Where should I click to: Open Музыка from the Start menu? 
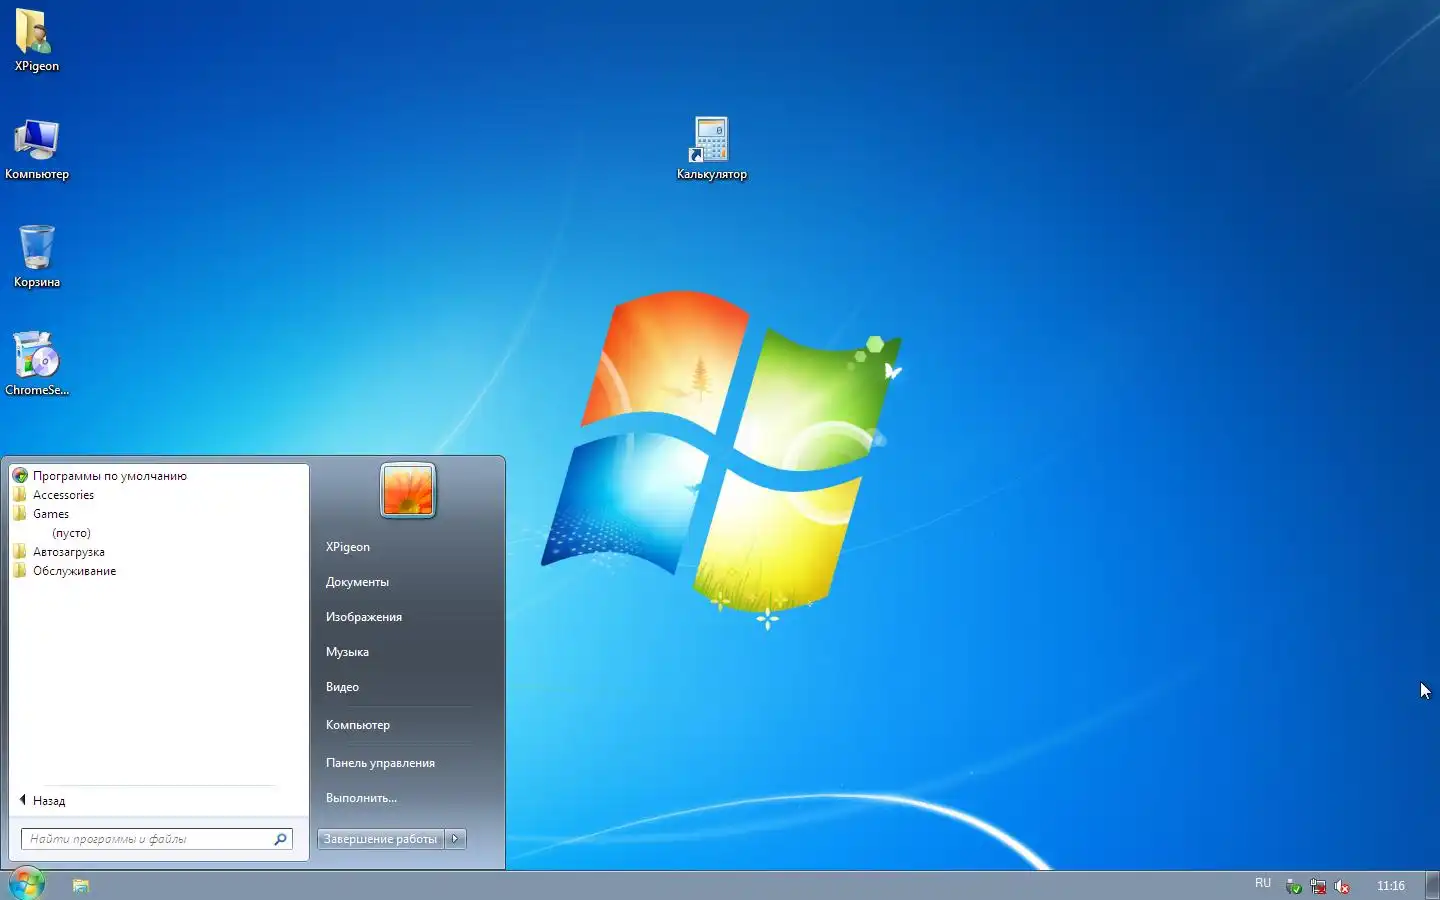point(347,652)
